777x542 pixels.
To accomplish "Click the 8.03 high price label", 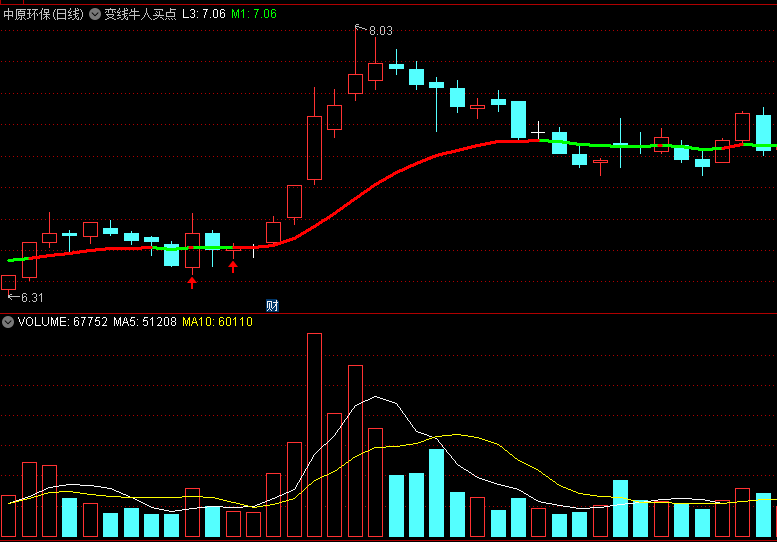I will tap(381, 31).
